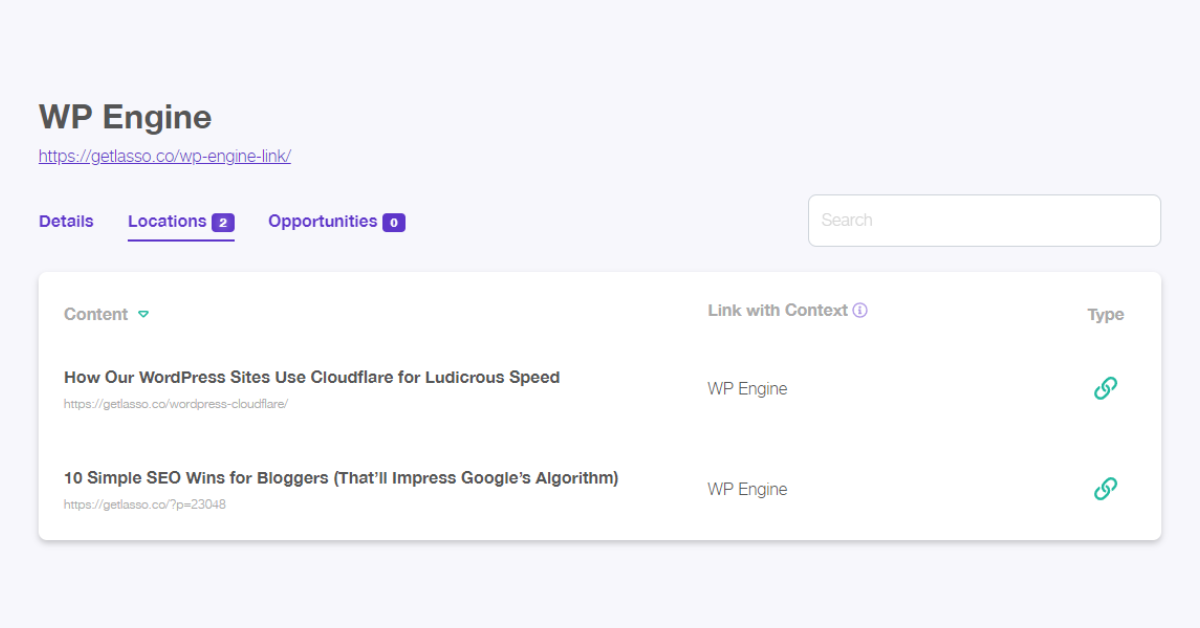The height and width of the screenshot is (628, 1200).
Task: Click the link icon for SEO Wins article
Action: pos(1105,488)
